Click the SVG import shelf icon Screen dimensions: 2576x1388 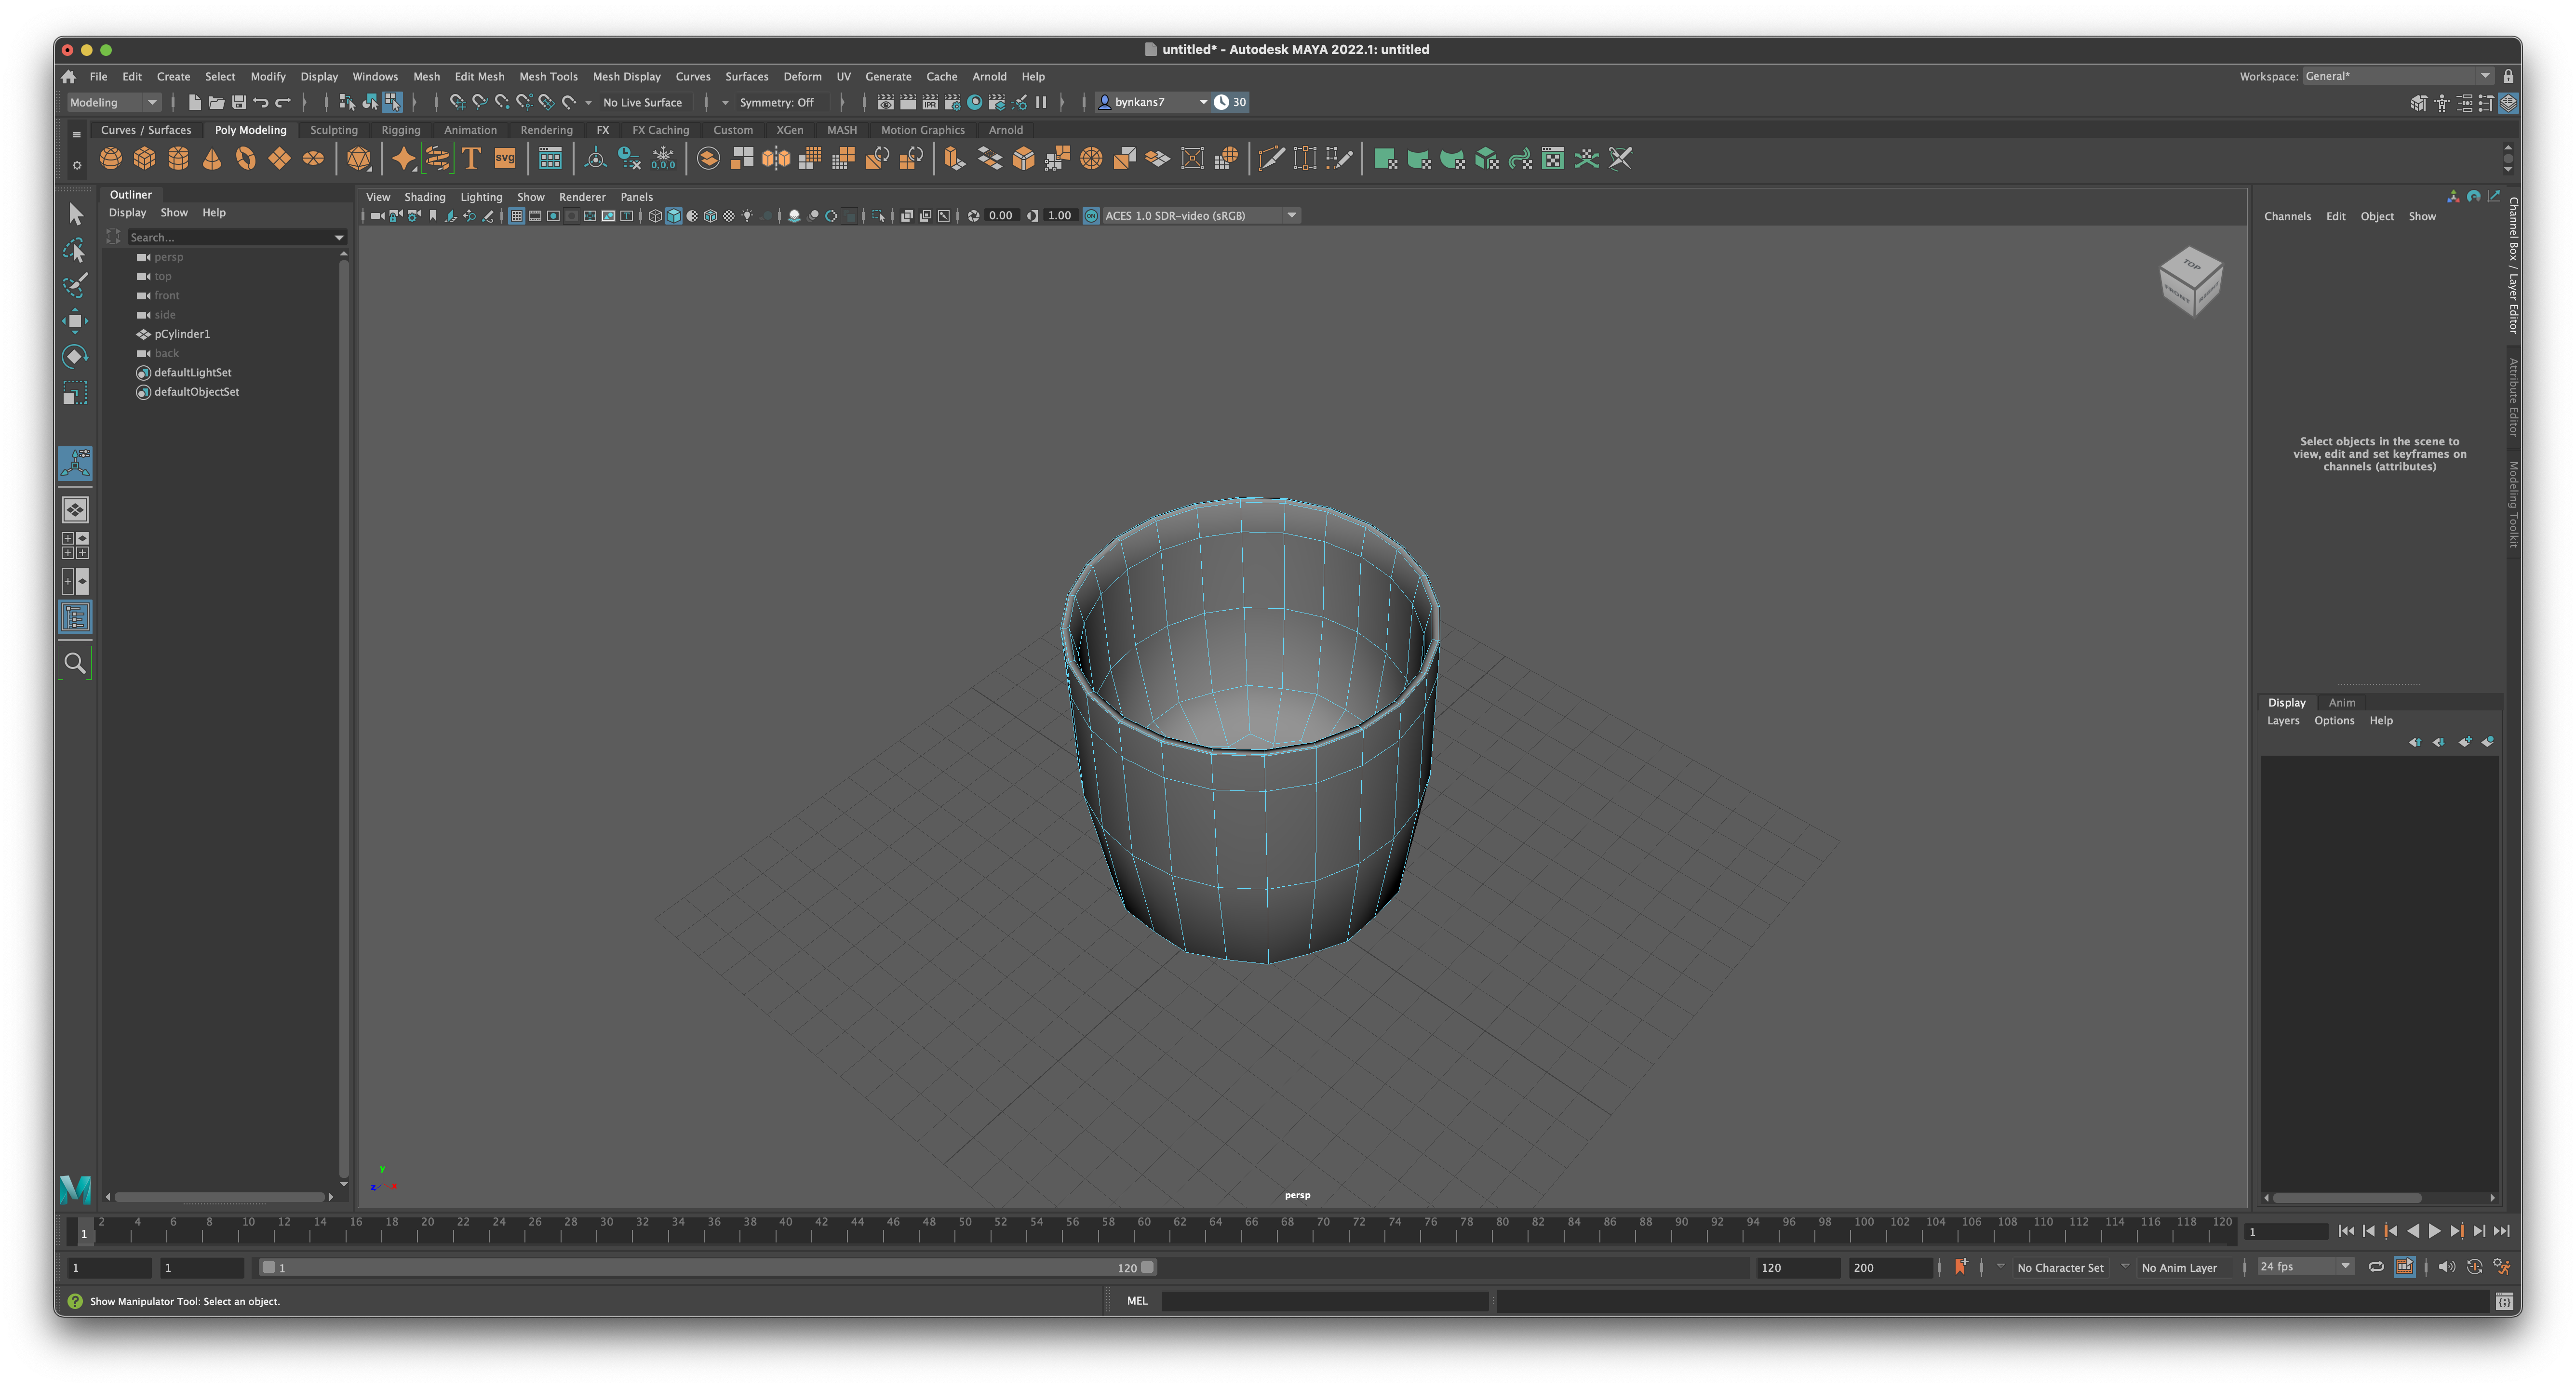click(x=505, y=158)
